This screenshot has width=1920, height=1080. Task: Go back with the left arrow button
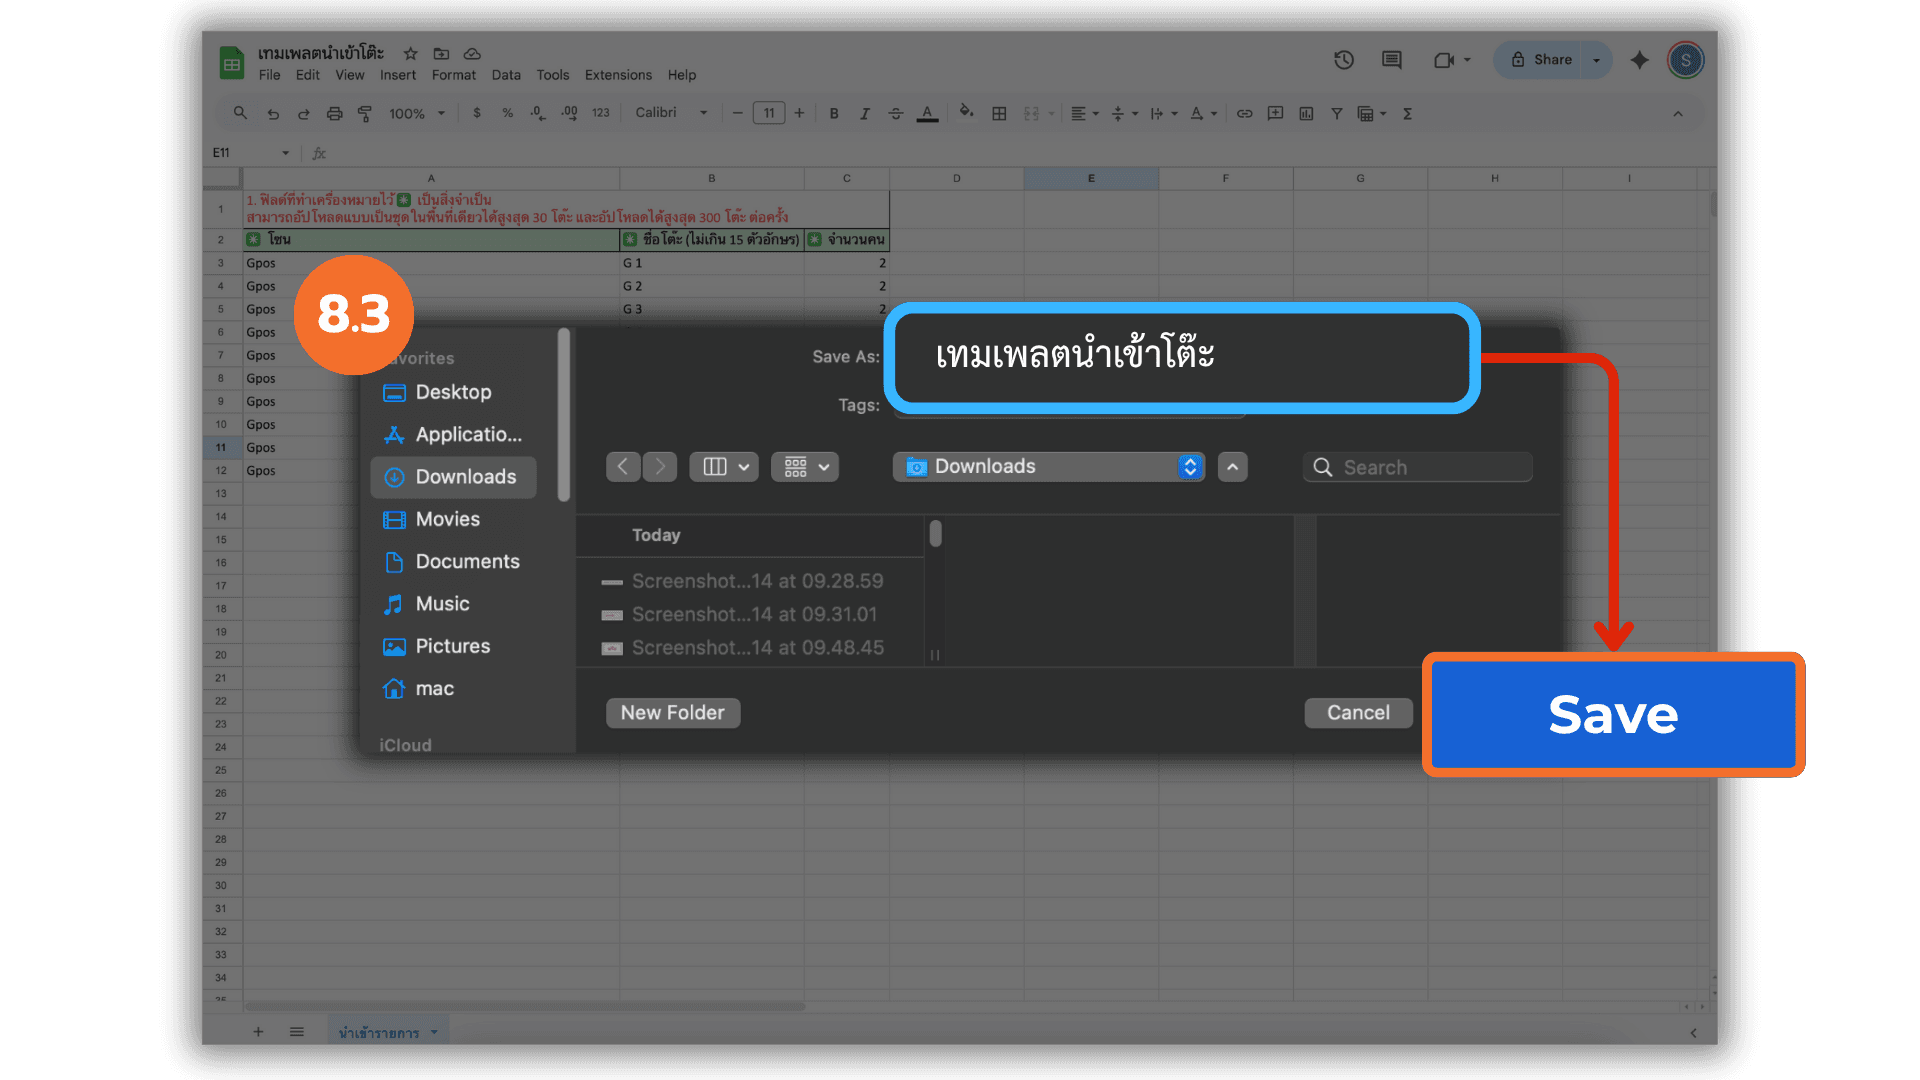(x=623, y=467)
